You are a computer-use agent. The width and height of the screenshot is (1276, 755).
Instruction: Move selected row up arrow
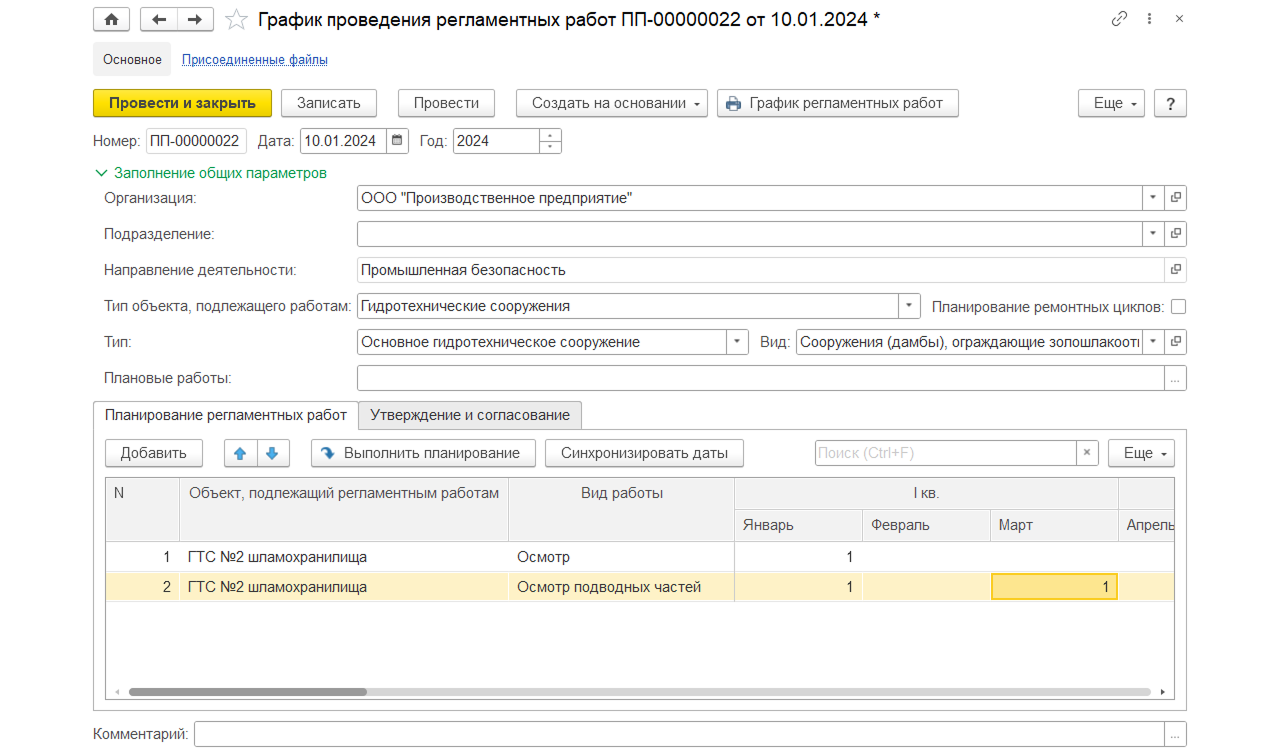[x=240, y=453]
